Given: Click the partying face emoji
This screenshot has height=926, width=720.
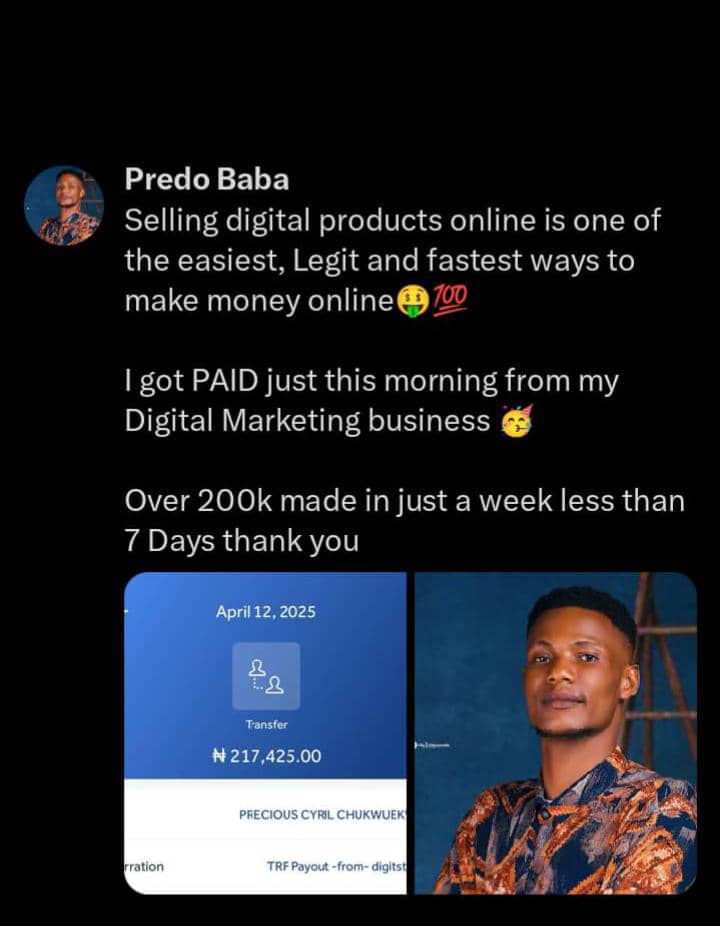Looking at the screenshot, I should coord(517,420).
